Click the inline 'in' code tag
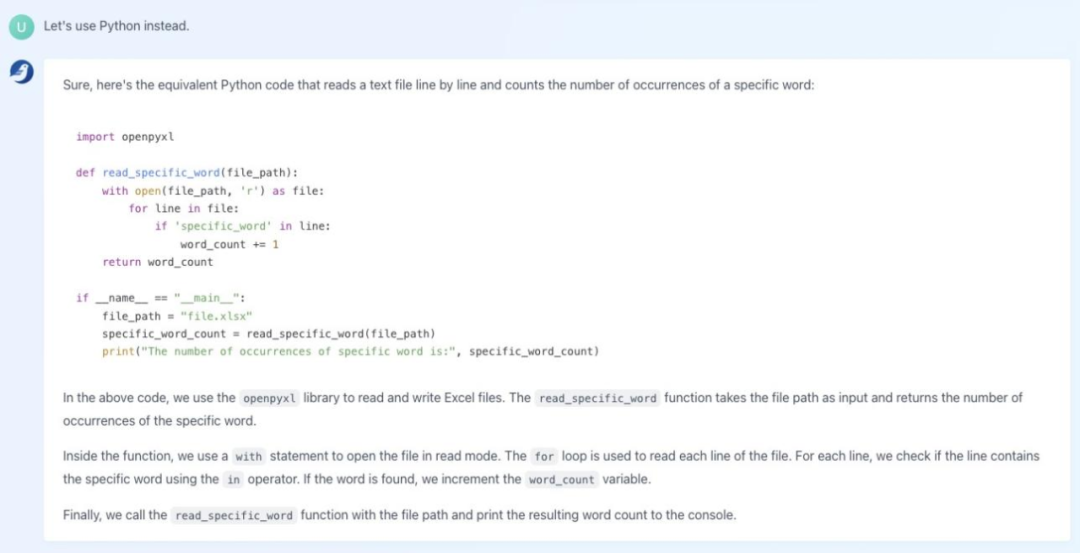This screenshot has width=1080, height=553. point(233,480)
